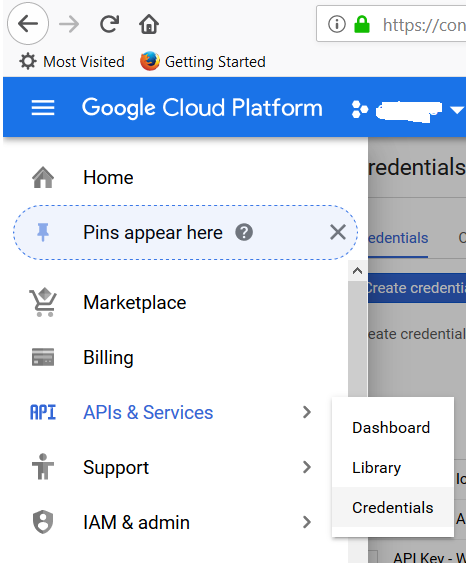The height and width of the screenshot is (565, 466).
Task: Select Dashboard from the APIs submenu
Action: pyautogui.click(x=392, y=428)
